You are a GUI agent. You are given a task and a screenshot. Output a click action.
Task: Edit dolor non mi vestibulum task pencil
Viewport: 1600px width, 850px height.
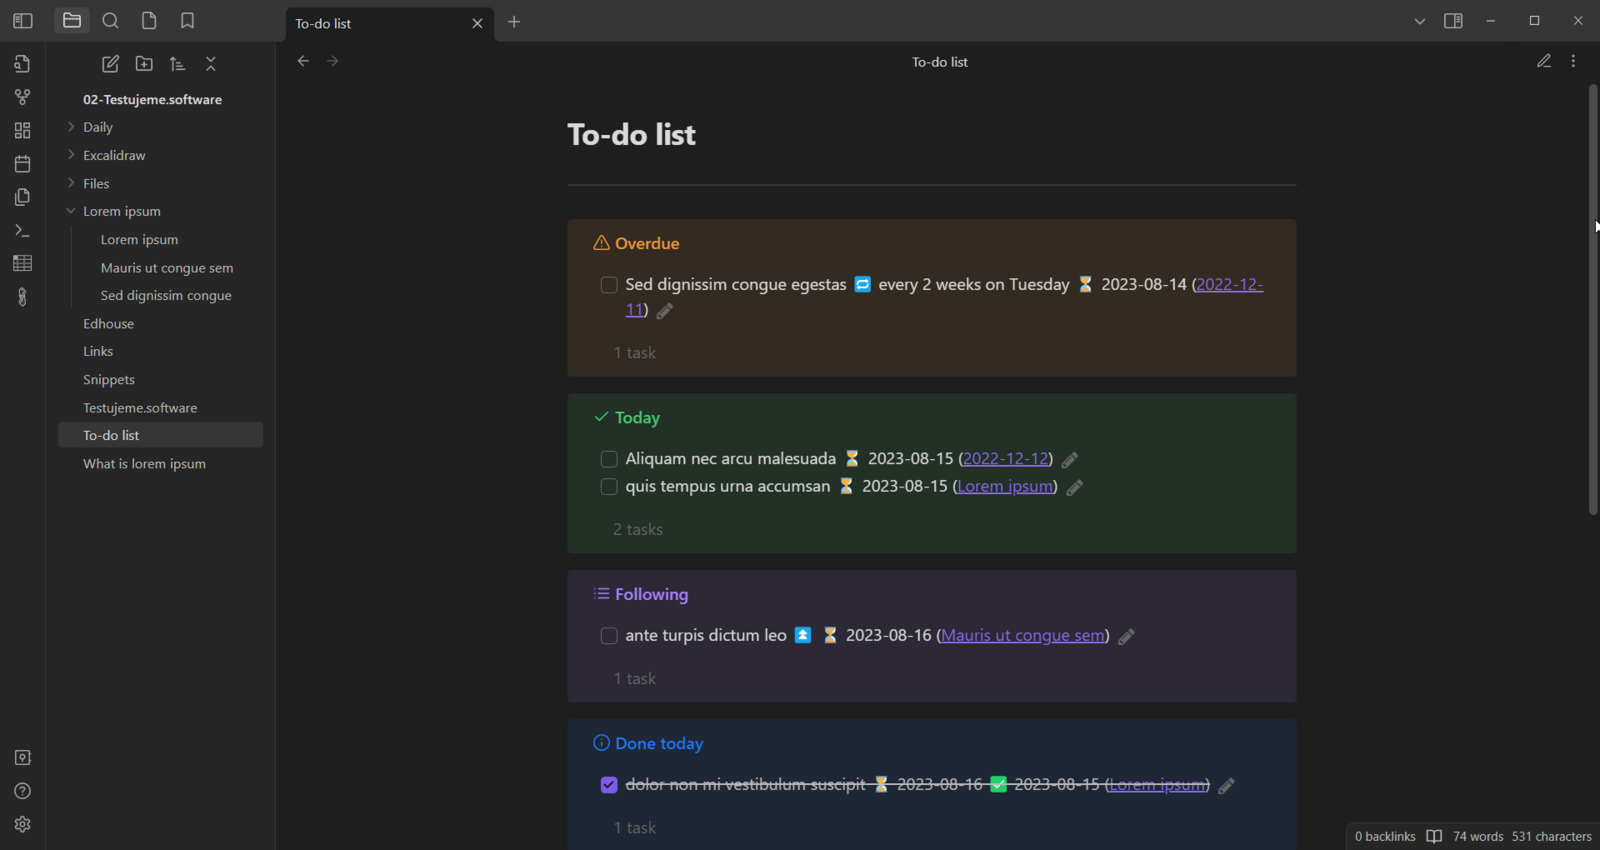point(1227,786)
